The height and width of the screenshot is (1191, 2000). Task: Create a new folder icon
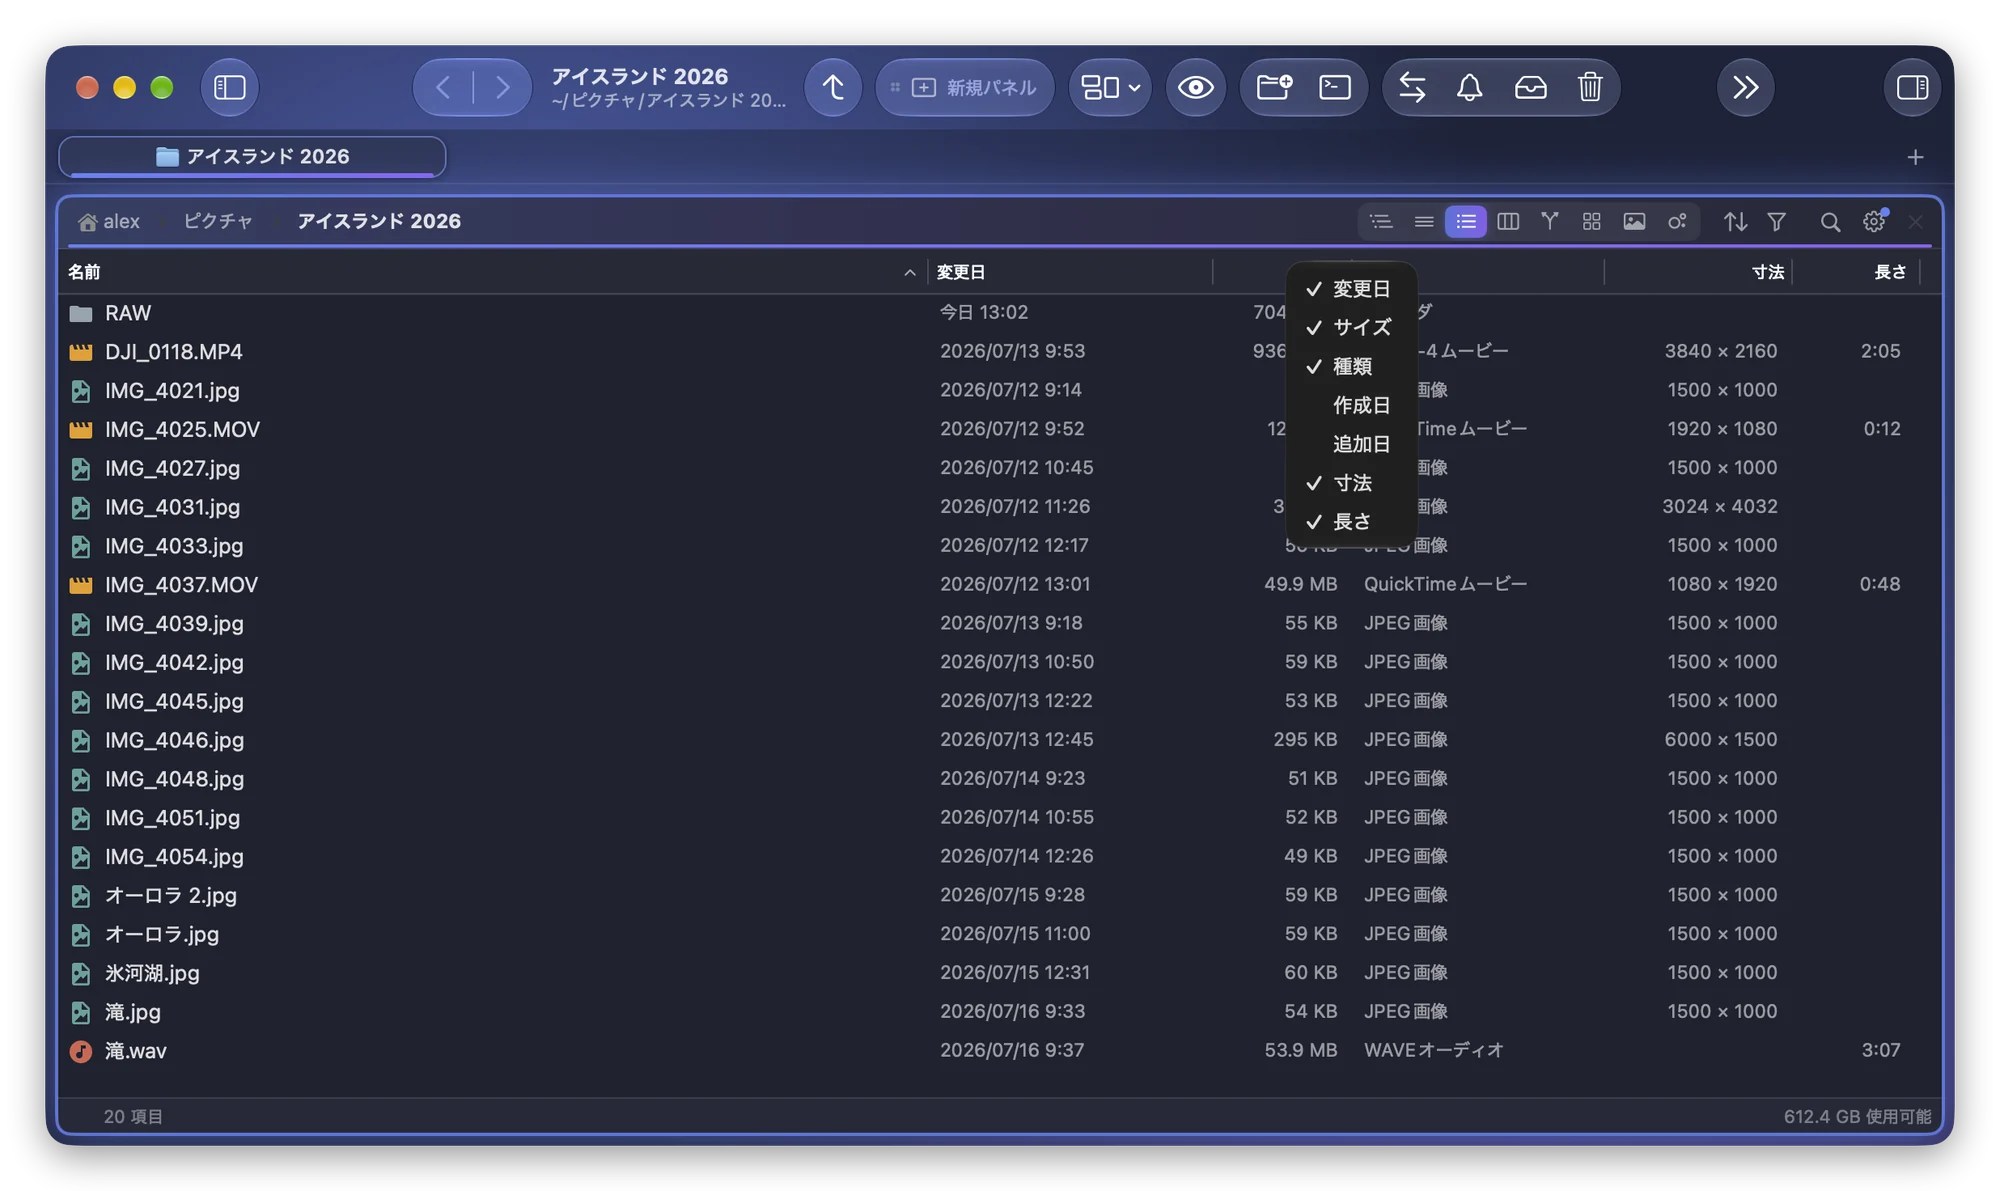(1274, 88)
